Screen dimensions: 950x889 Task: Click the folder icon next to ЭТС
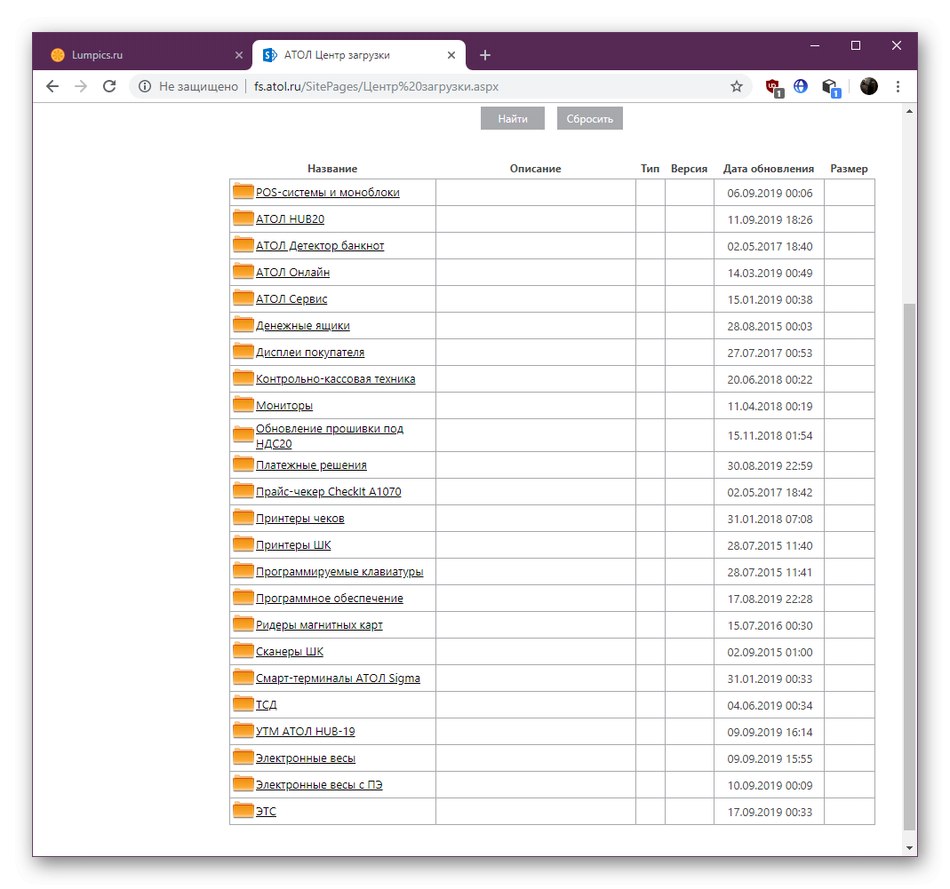(x=243, y=810)
